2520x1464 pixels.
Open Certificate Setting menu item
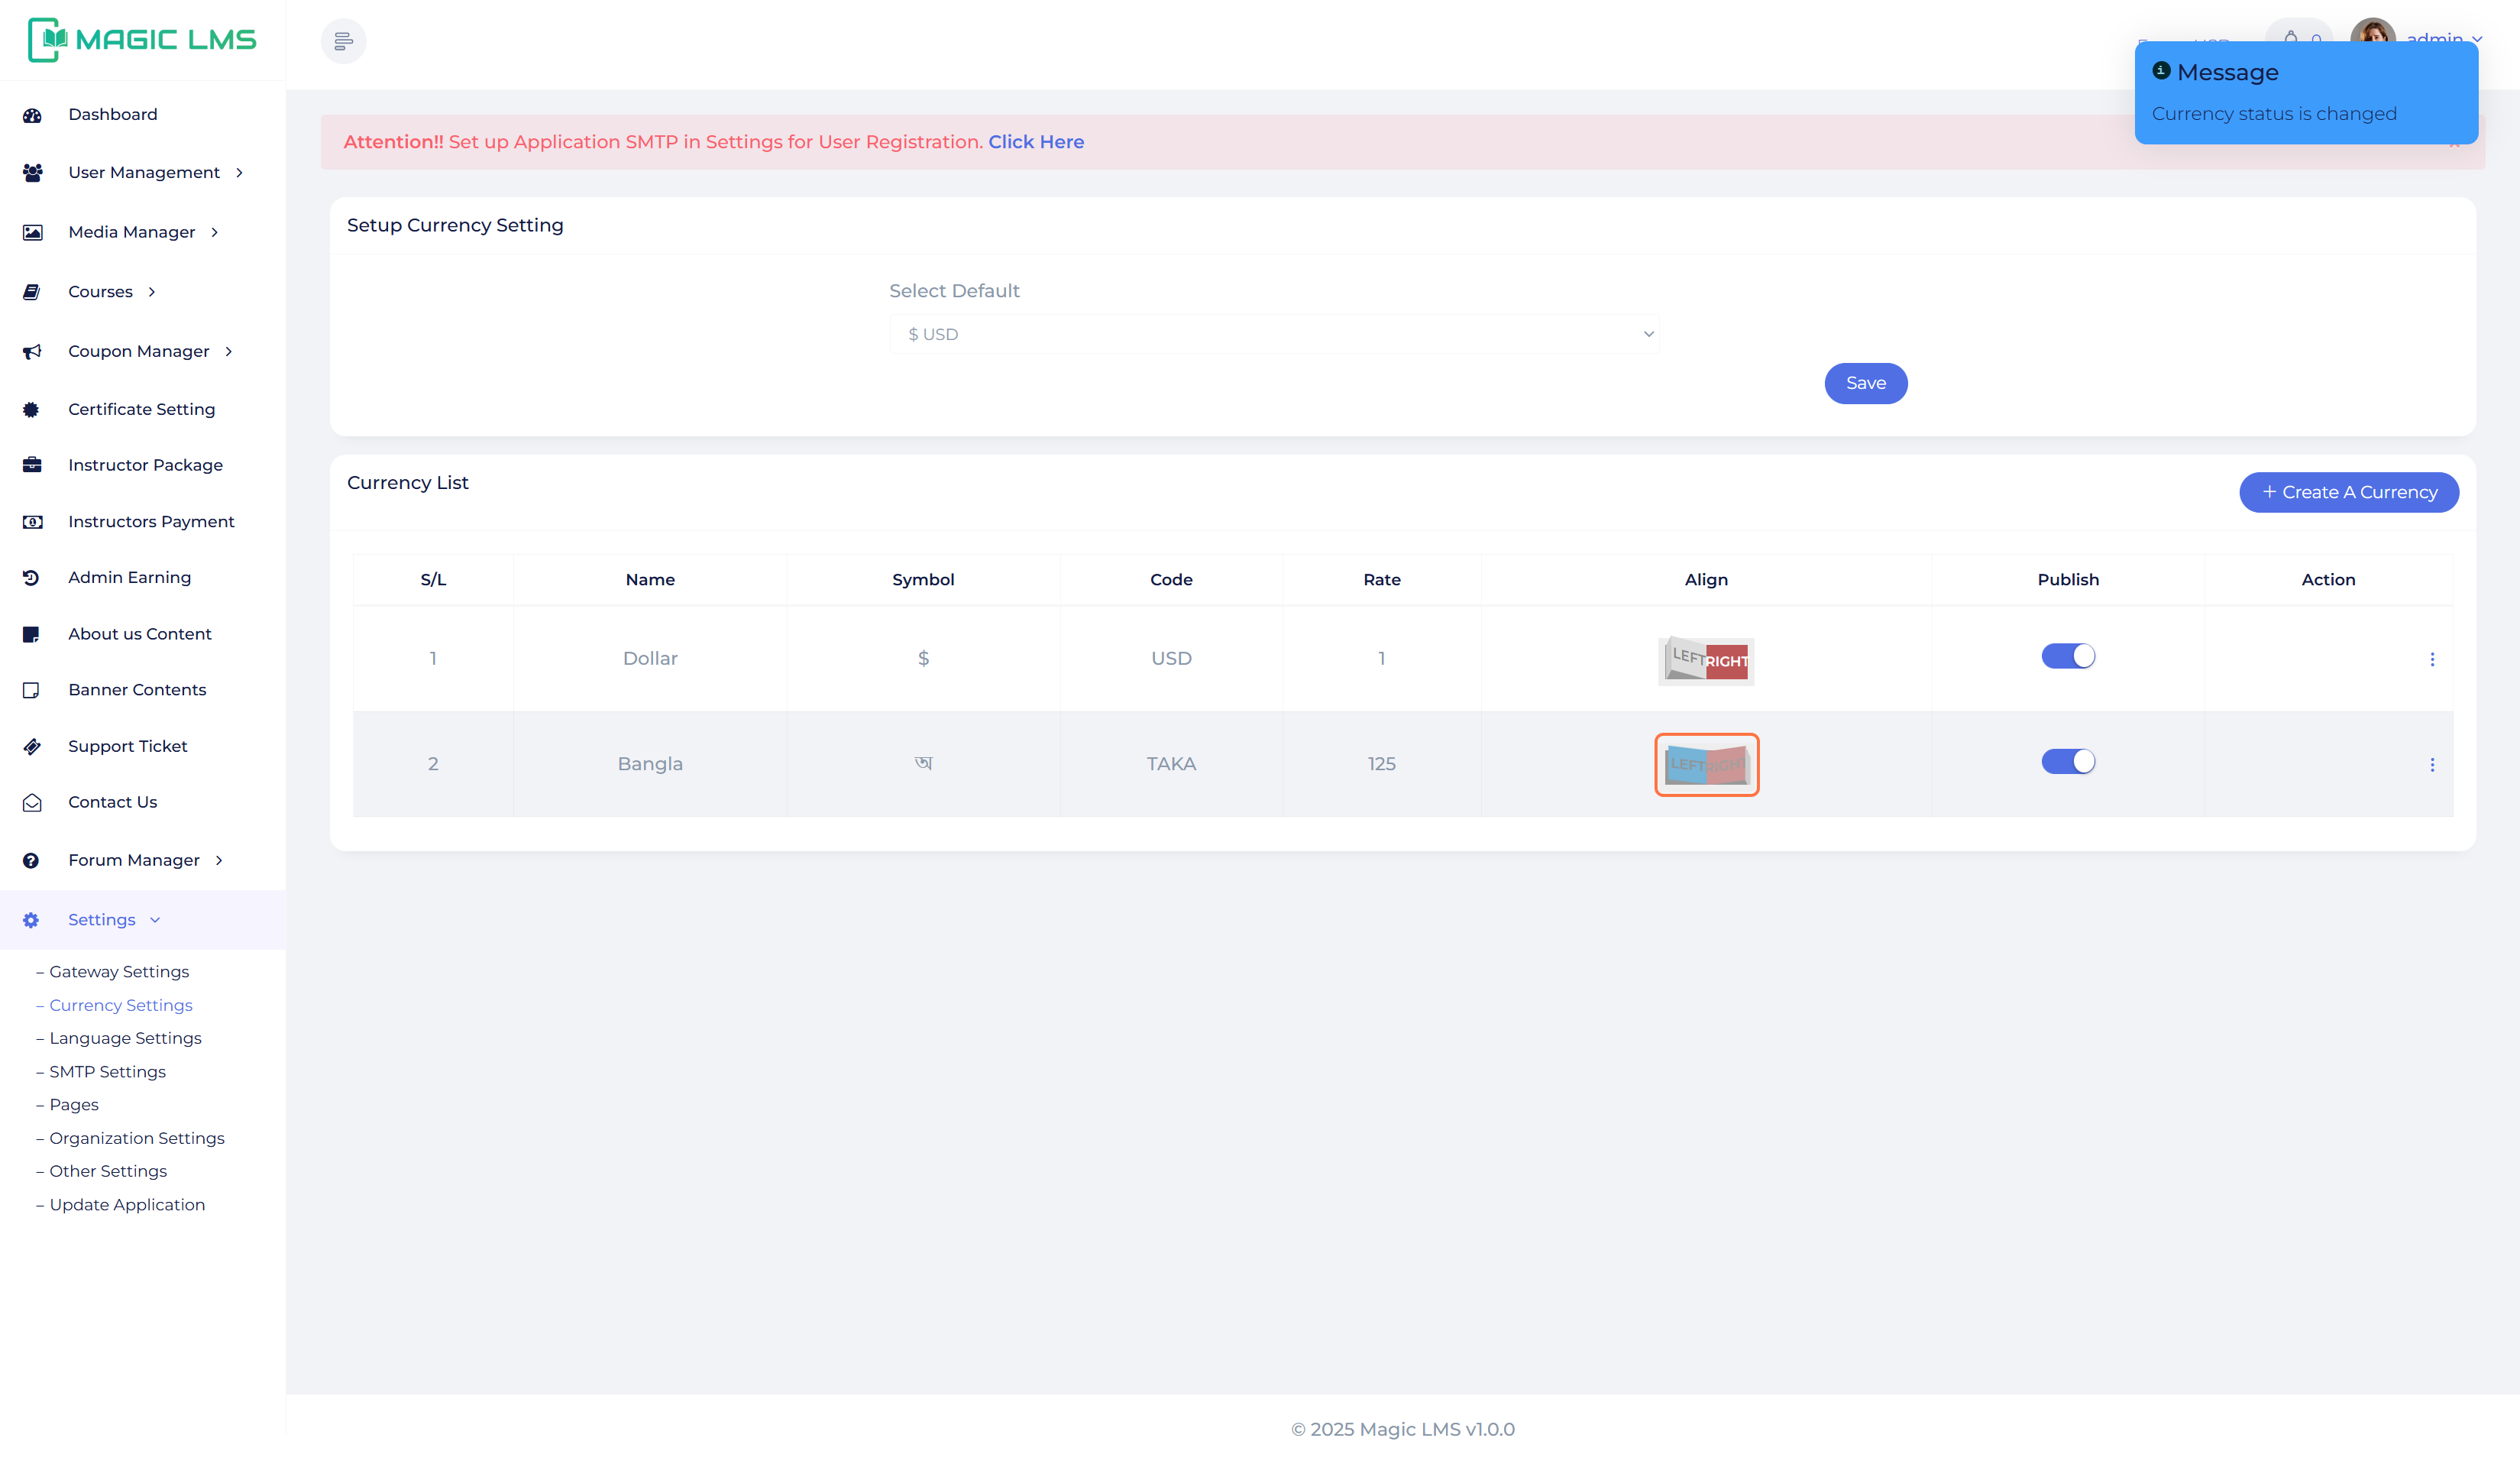click(142, 409)
